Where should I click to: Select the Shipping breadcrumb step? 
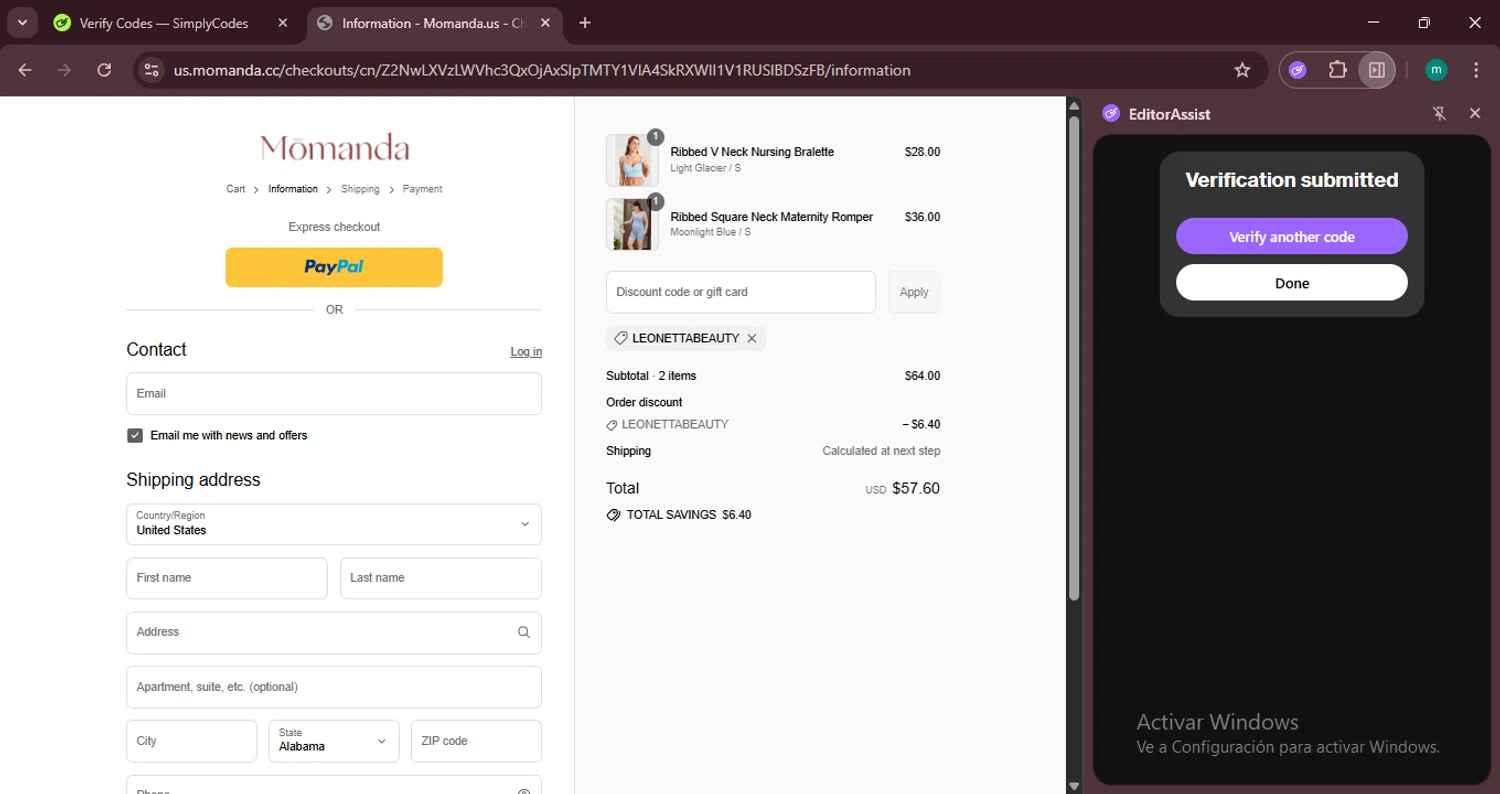(x=360, y=189)
